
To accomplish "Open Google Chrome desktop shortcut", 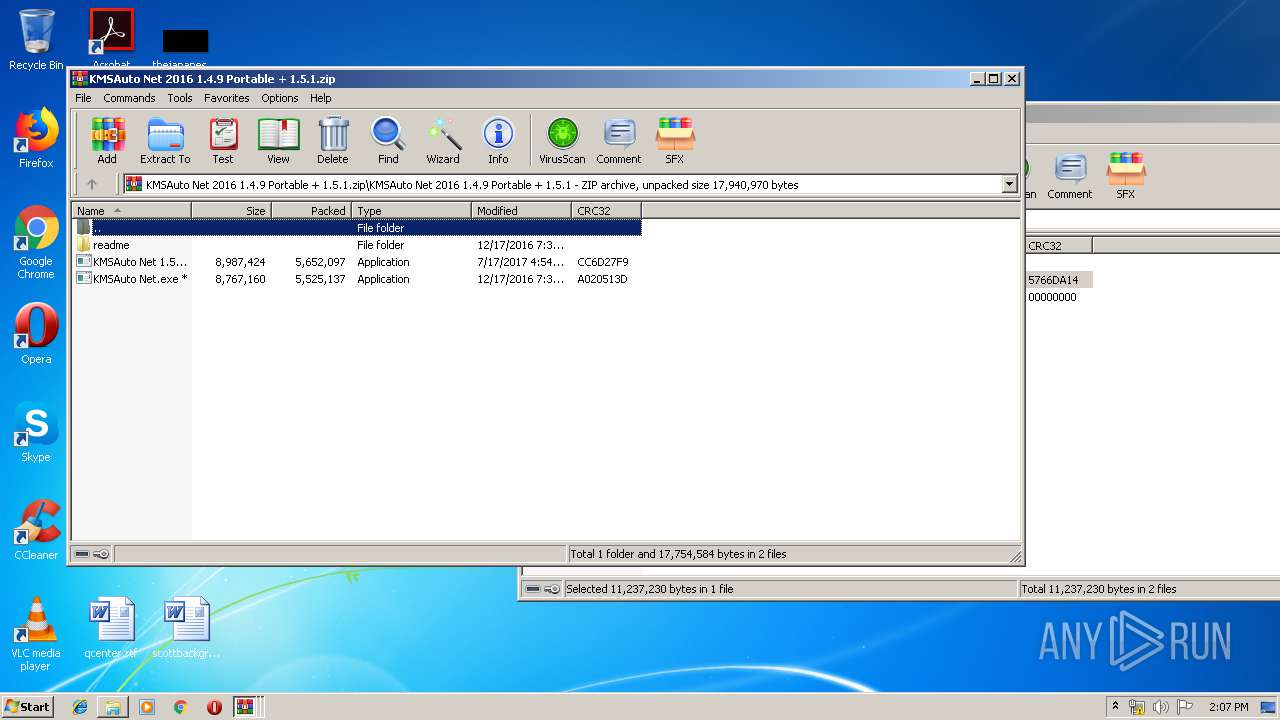I will [x=36, y=243].
